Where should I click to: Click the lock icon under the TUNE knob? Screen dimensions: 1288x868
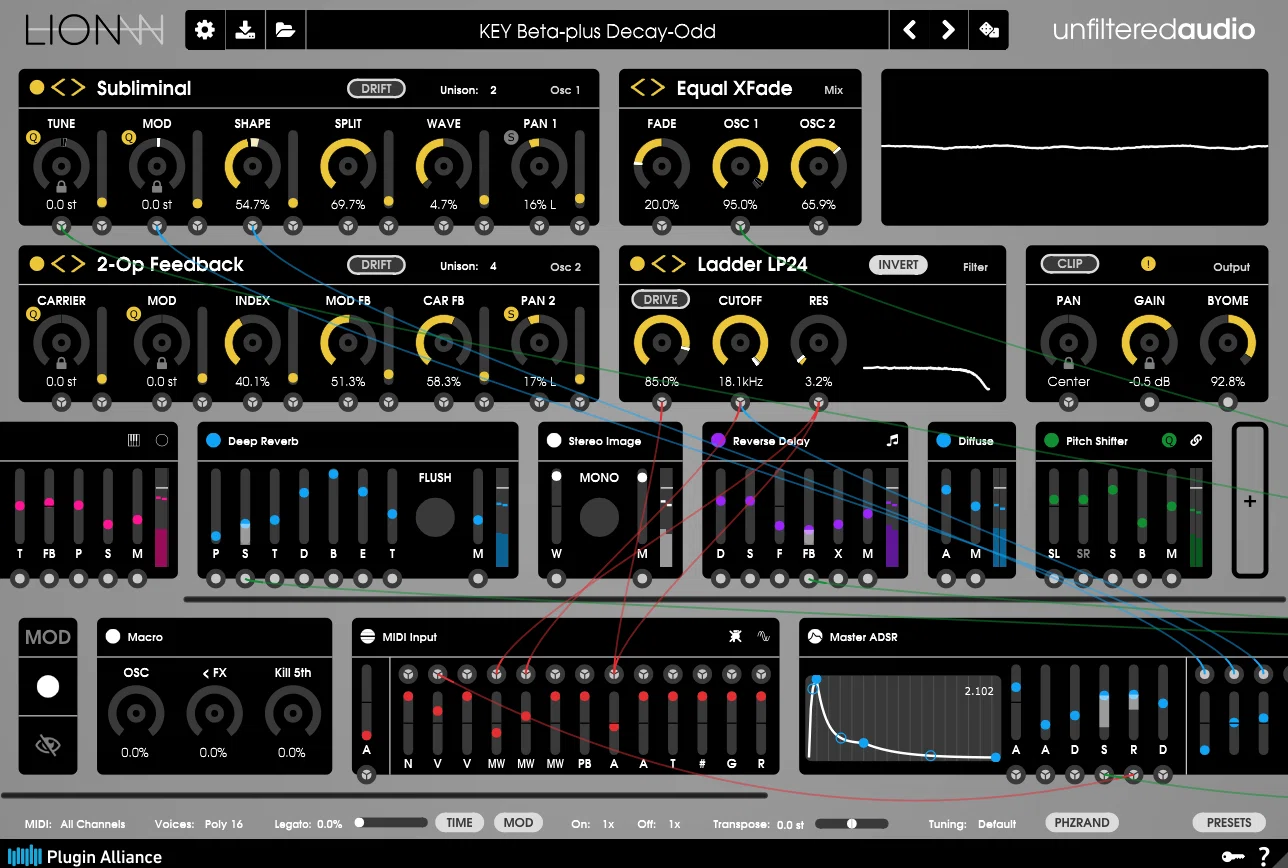pyautogui.click(x=61, y=186)
